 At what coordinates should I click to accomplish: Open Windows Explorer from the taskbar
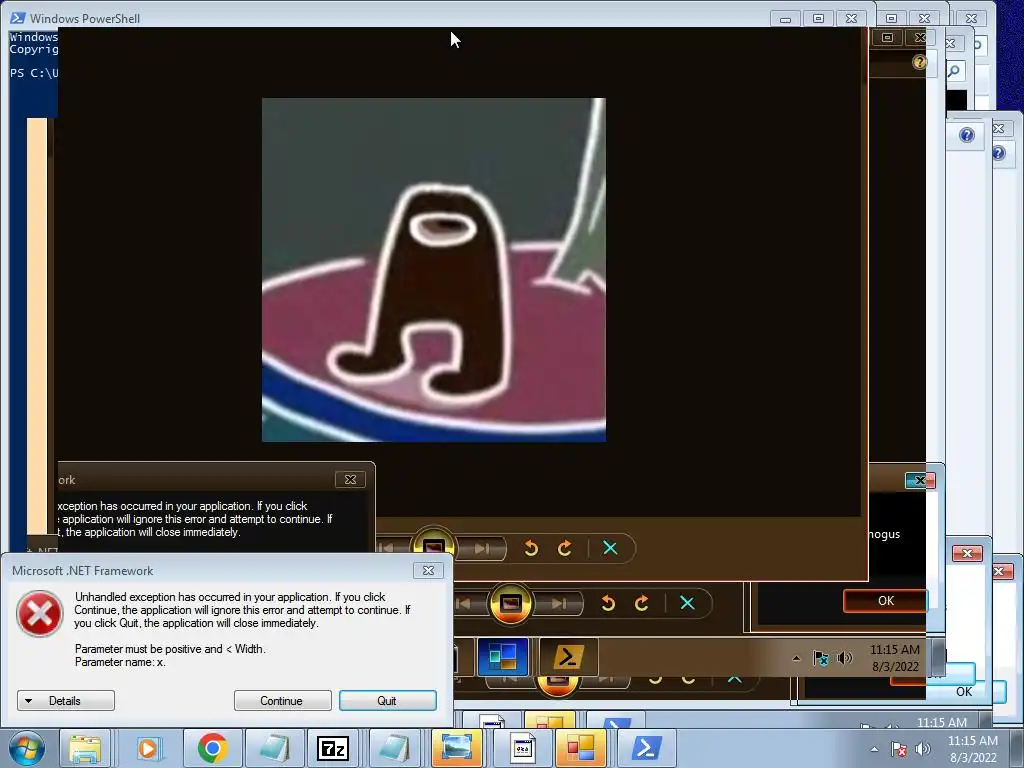pos(86,748)
